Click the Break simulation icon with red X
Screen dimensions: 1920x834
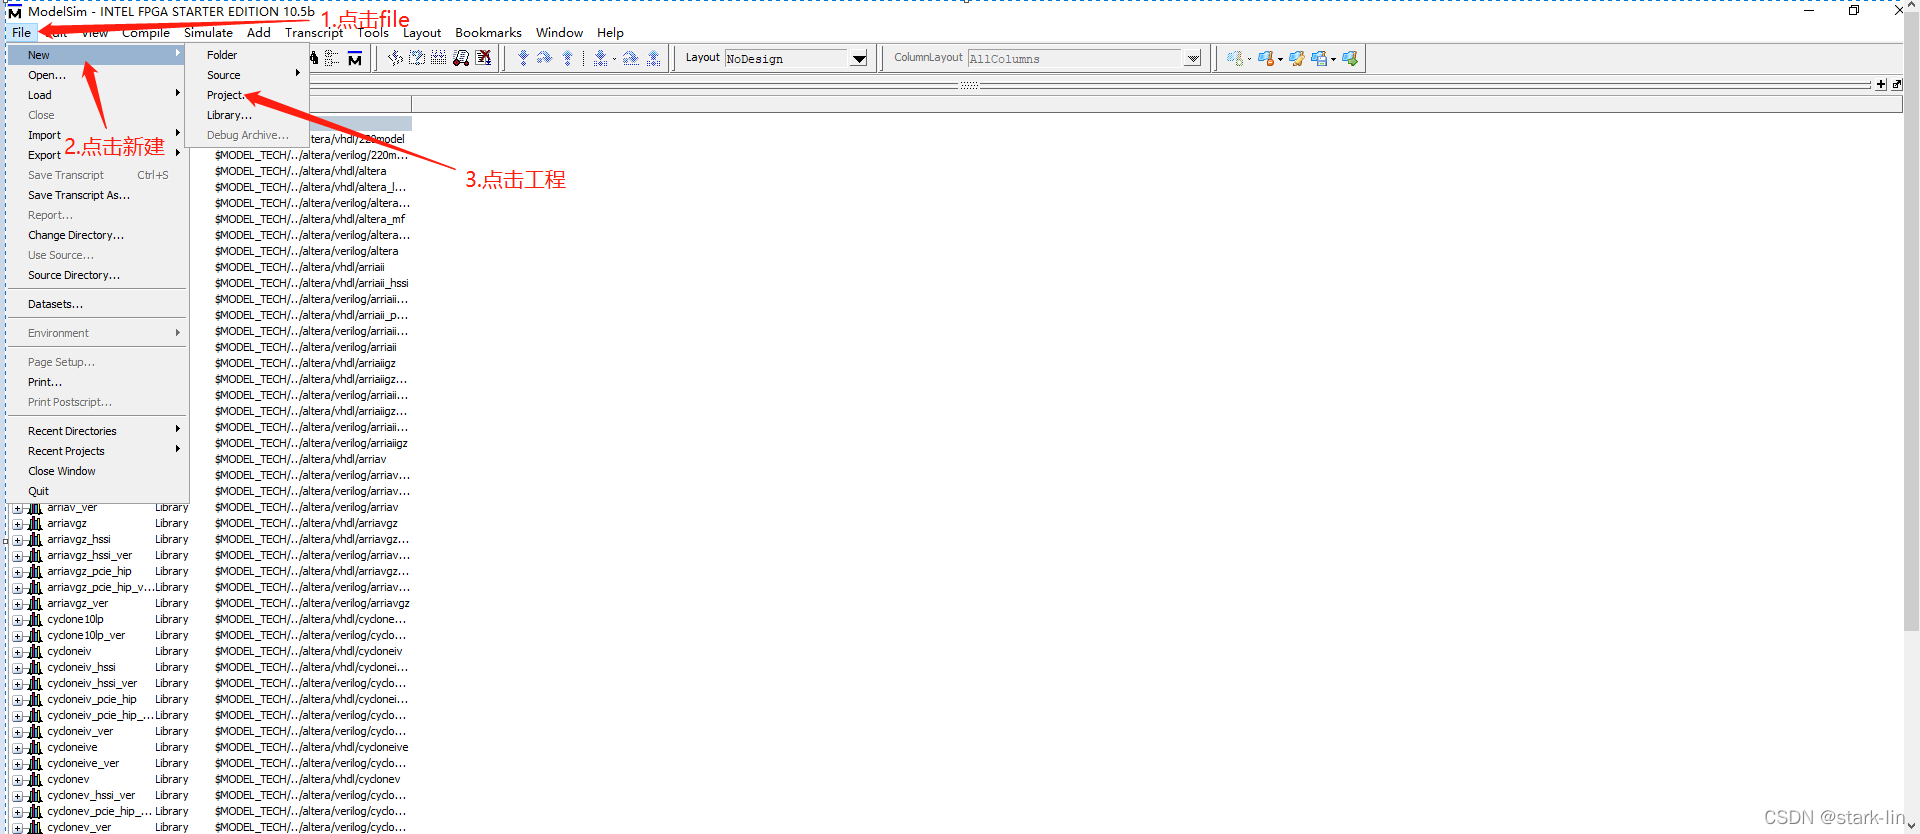coord(483,58)
